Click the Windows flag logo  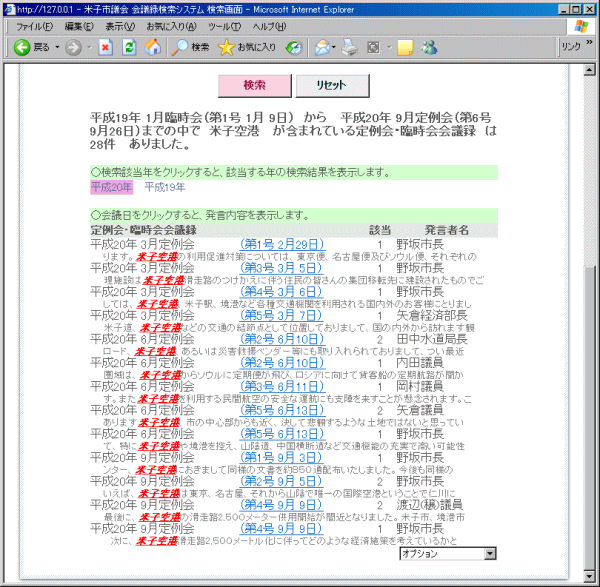coord(581,26)
